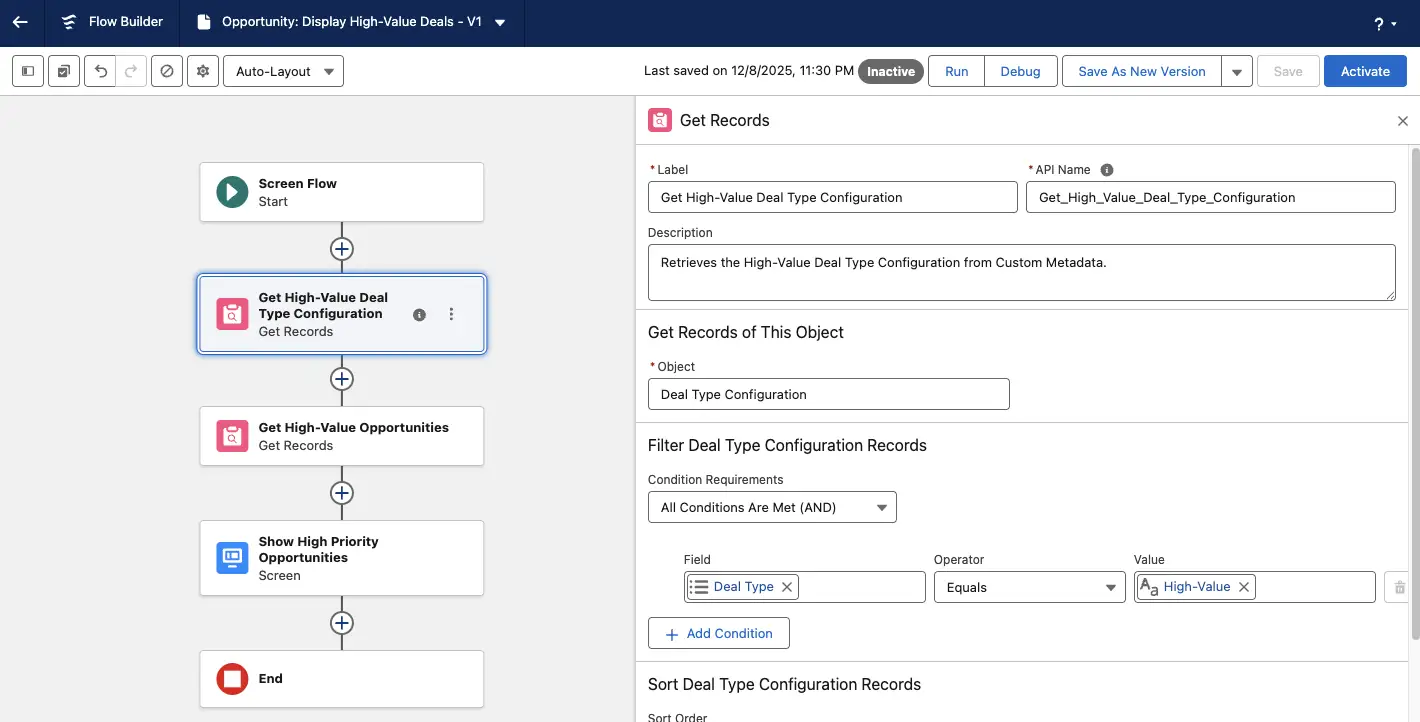
Task: Click the info icon on the selected Get Records node
Action: pos(419,314)
